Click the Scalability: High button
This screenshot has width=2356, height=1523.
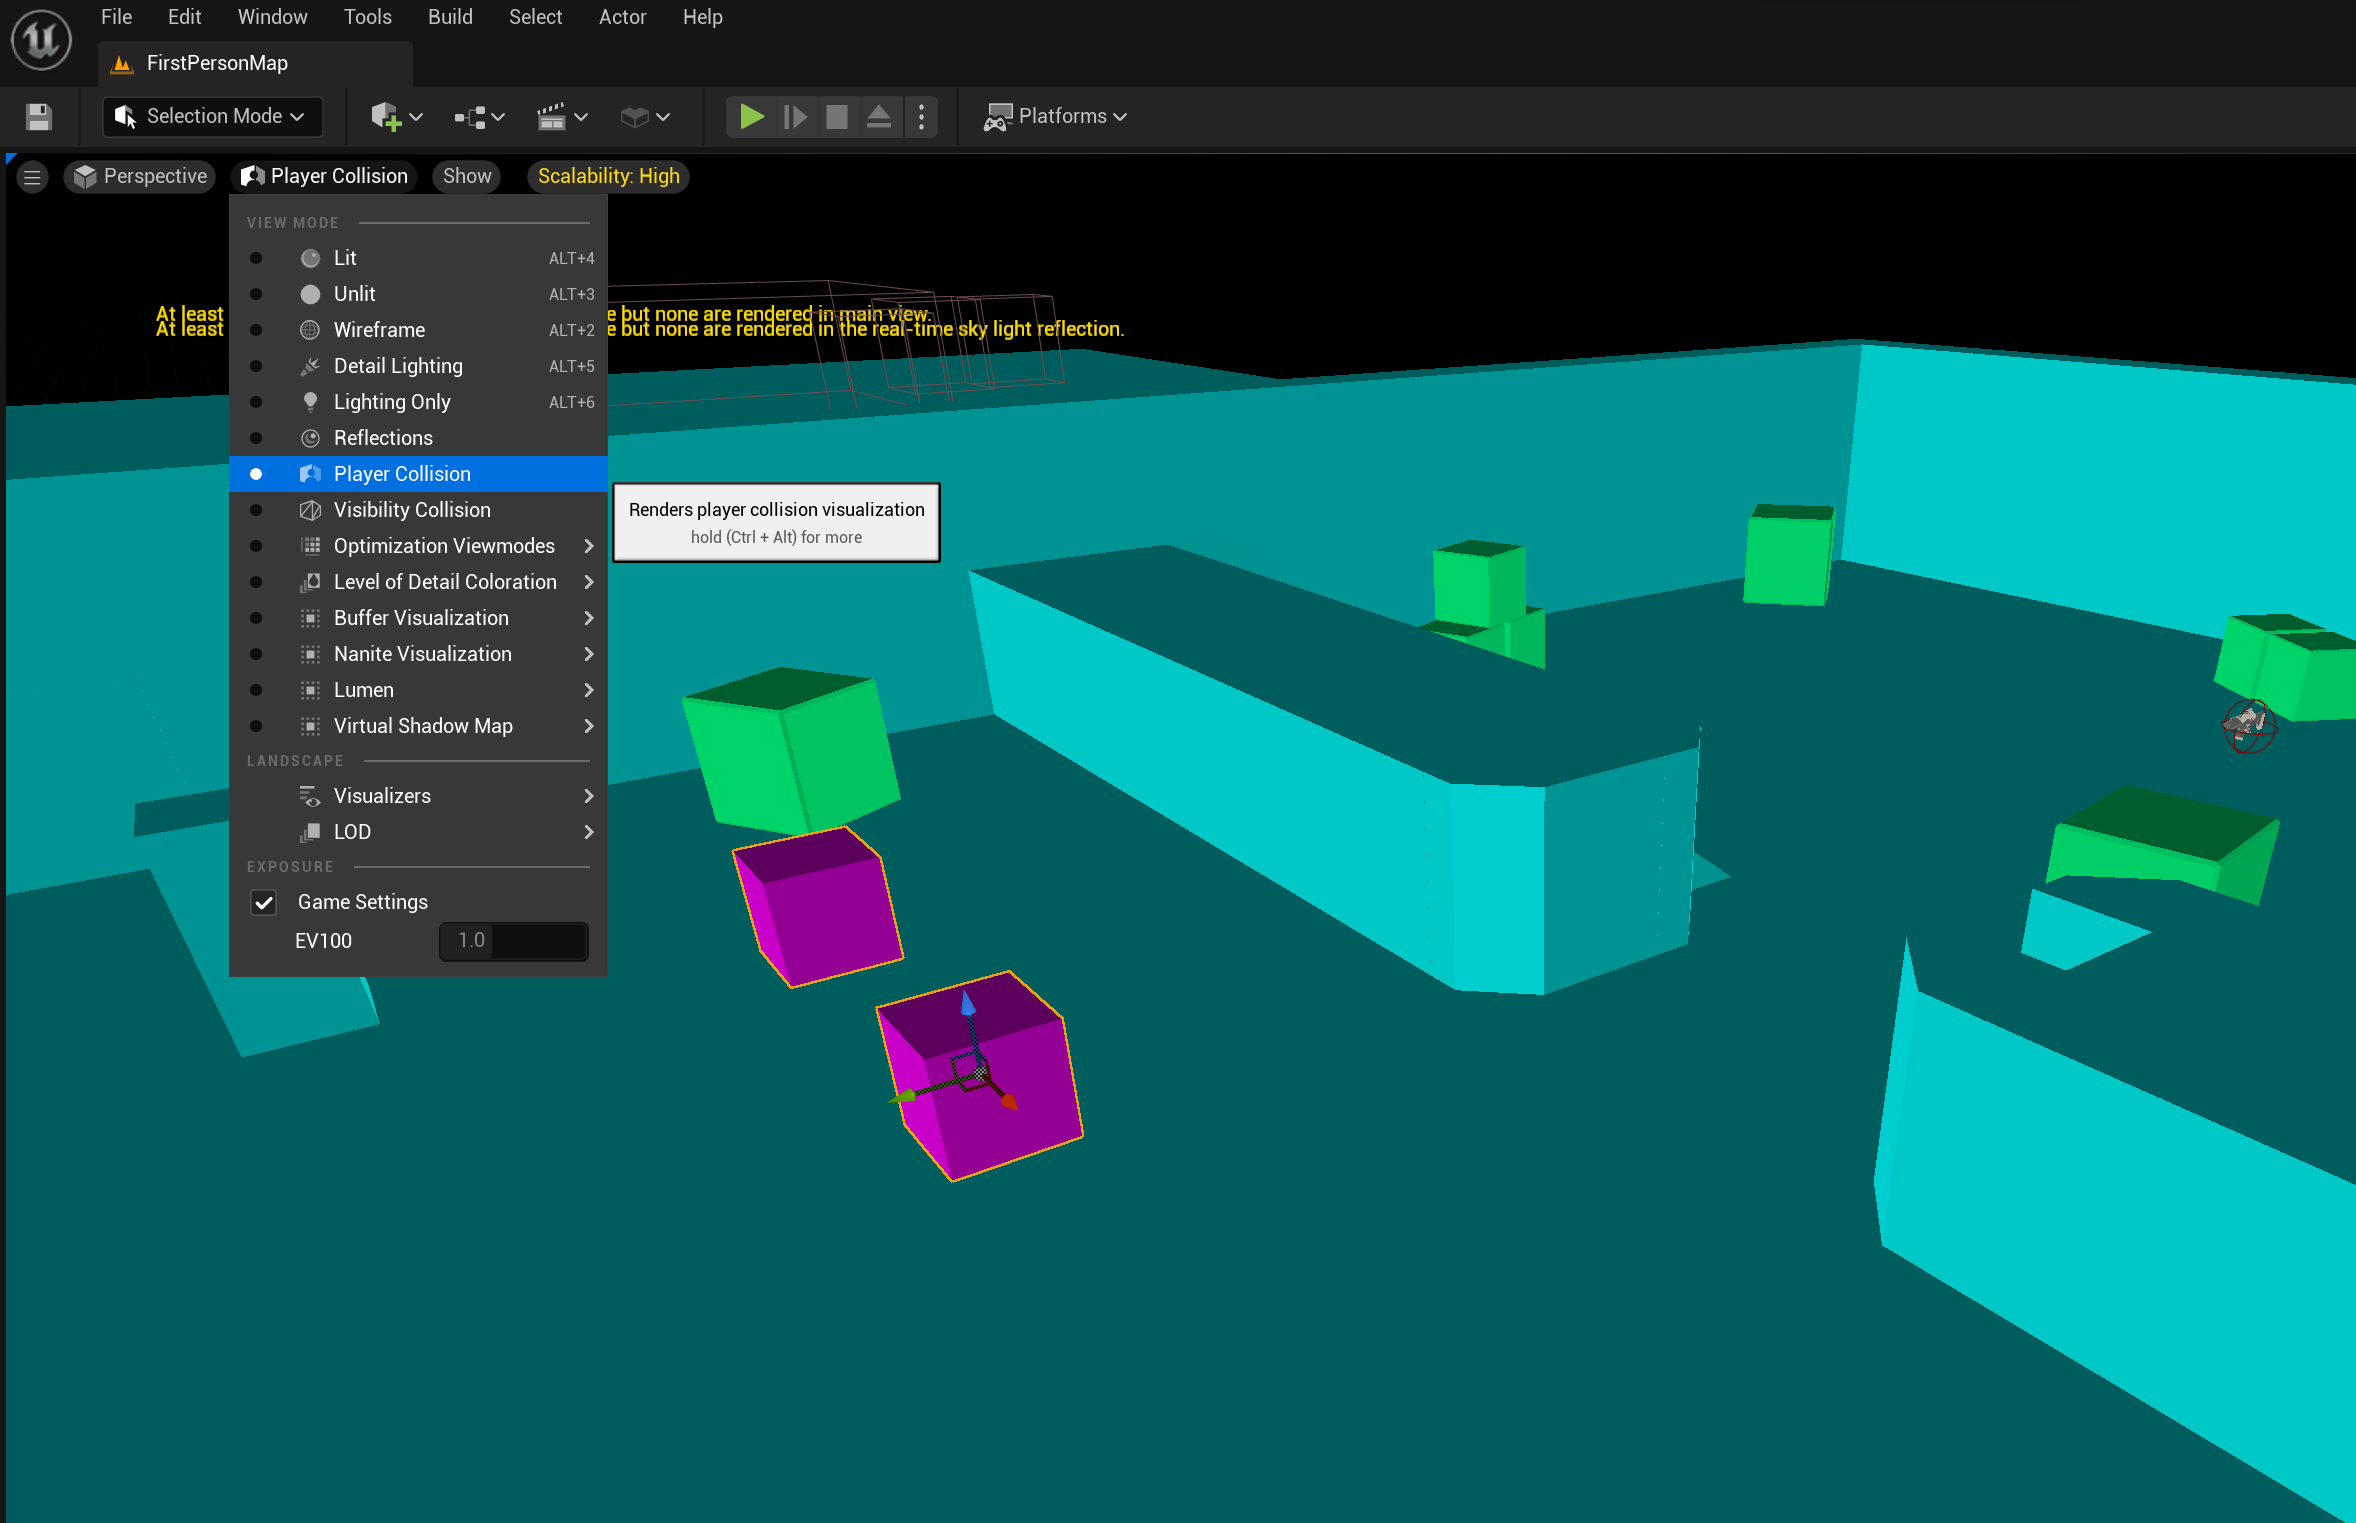[608, 177]
